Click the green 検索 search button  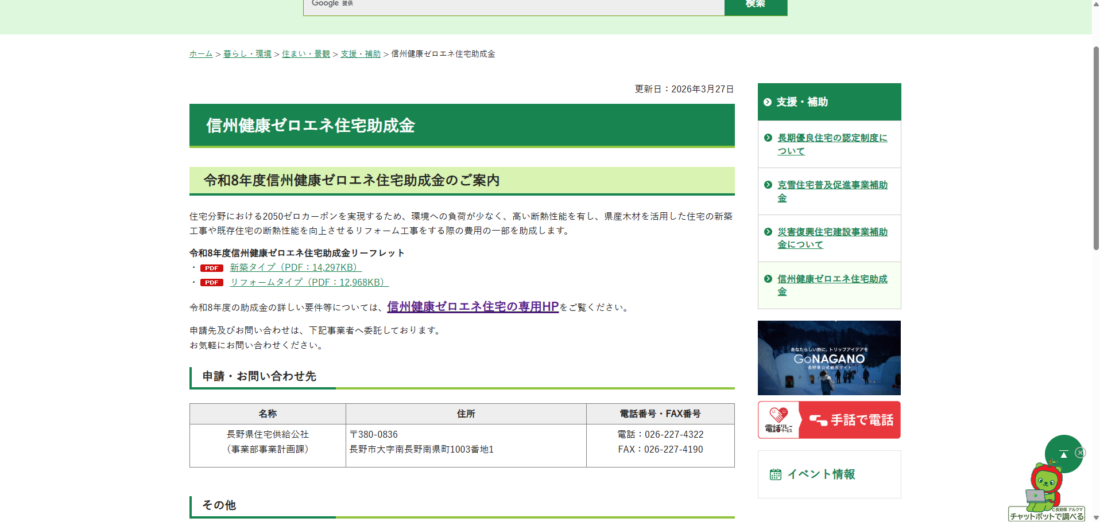pyautogui.click(x=755, y=5)
